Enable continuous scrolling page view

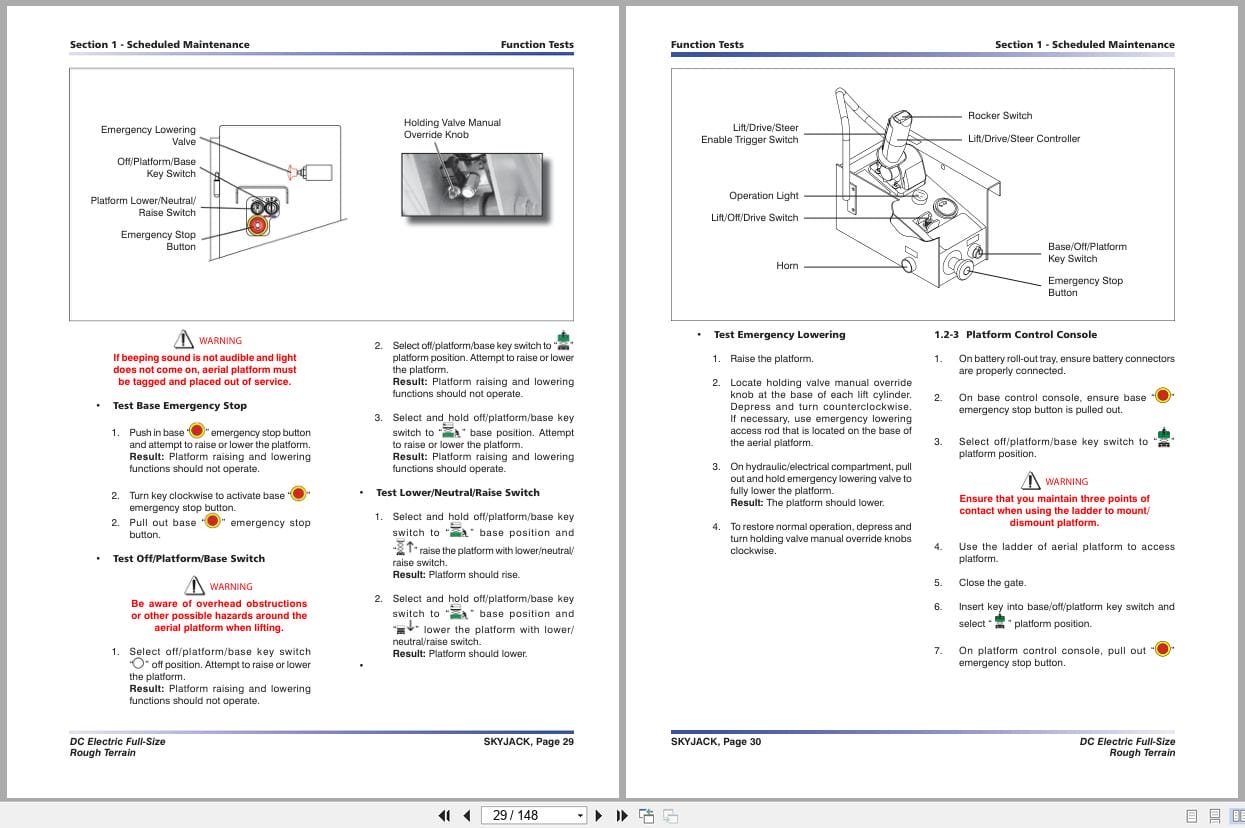1213,815
